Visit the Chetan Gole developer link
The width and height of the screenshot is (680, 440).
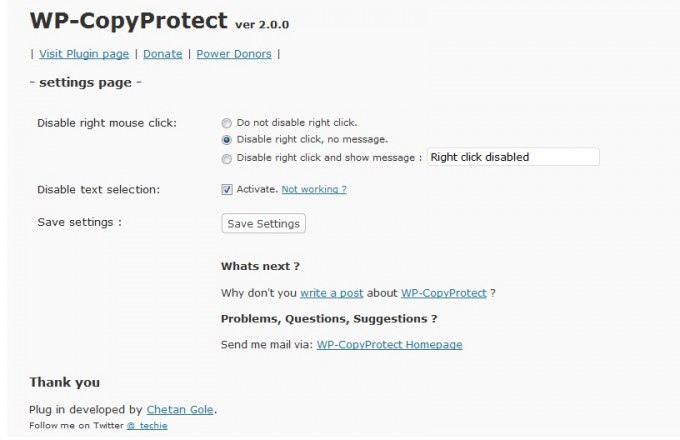point(180,410)
